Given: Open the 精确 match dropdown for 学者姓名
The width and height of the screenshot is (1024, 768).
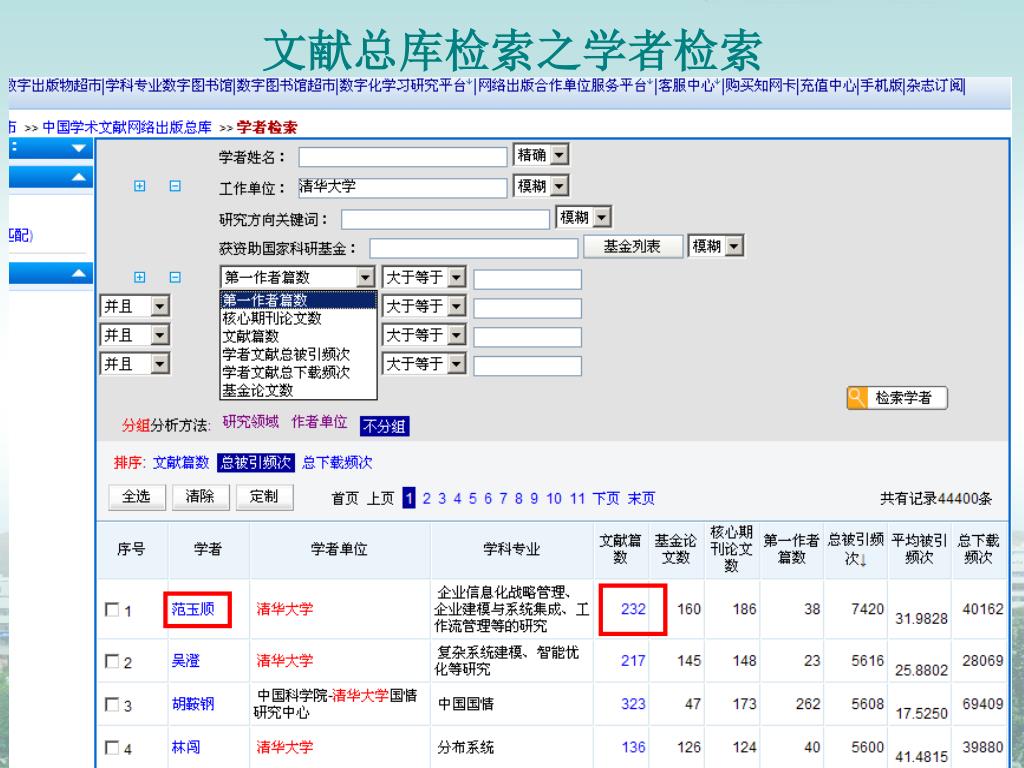Looking at the screenshot, I should click(x=559, y=156).
